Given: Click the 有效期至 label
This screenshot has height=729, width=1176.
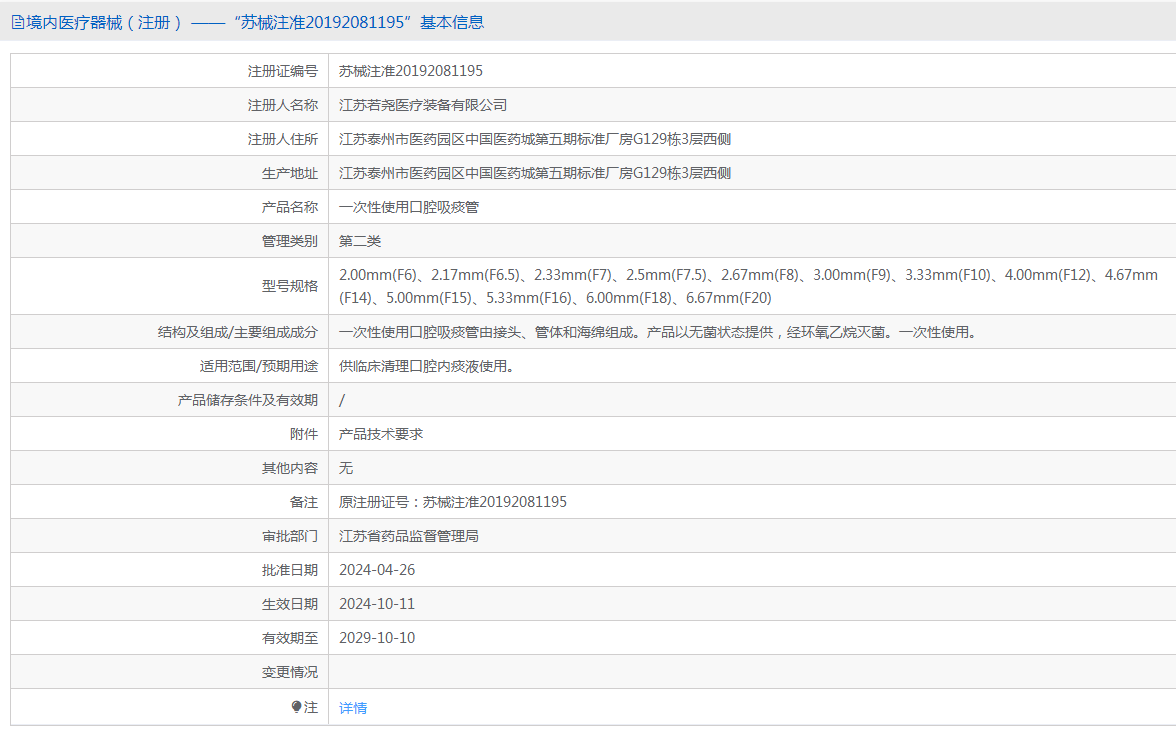Looking at the screenshot, I should pyautogui.click(x=290, y=638).
